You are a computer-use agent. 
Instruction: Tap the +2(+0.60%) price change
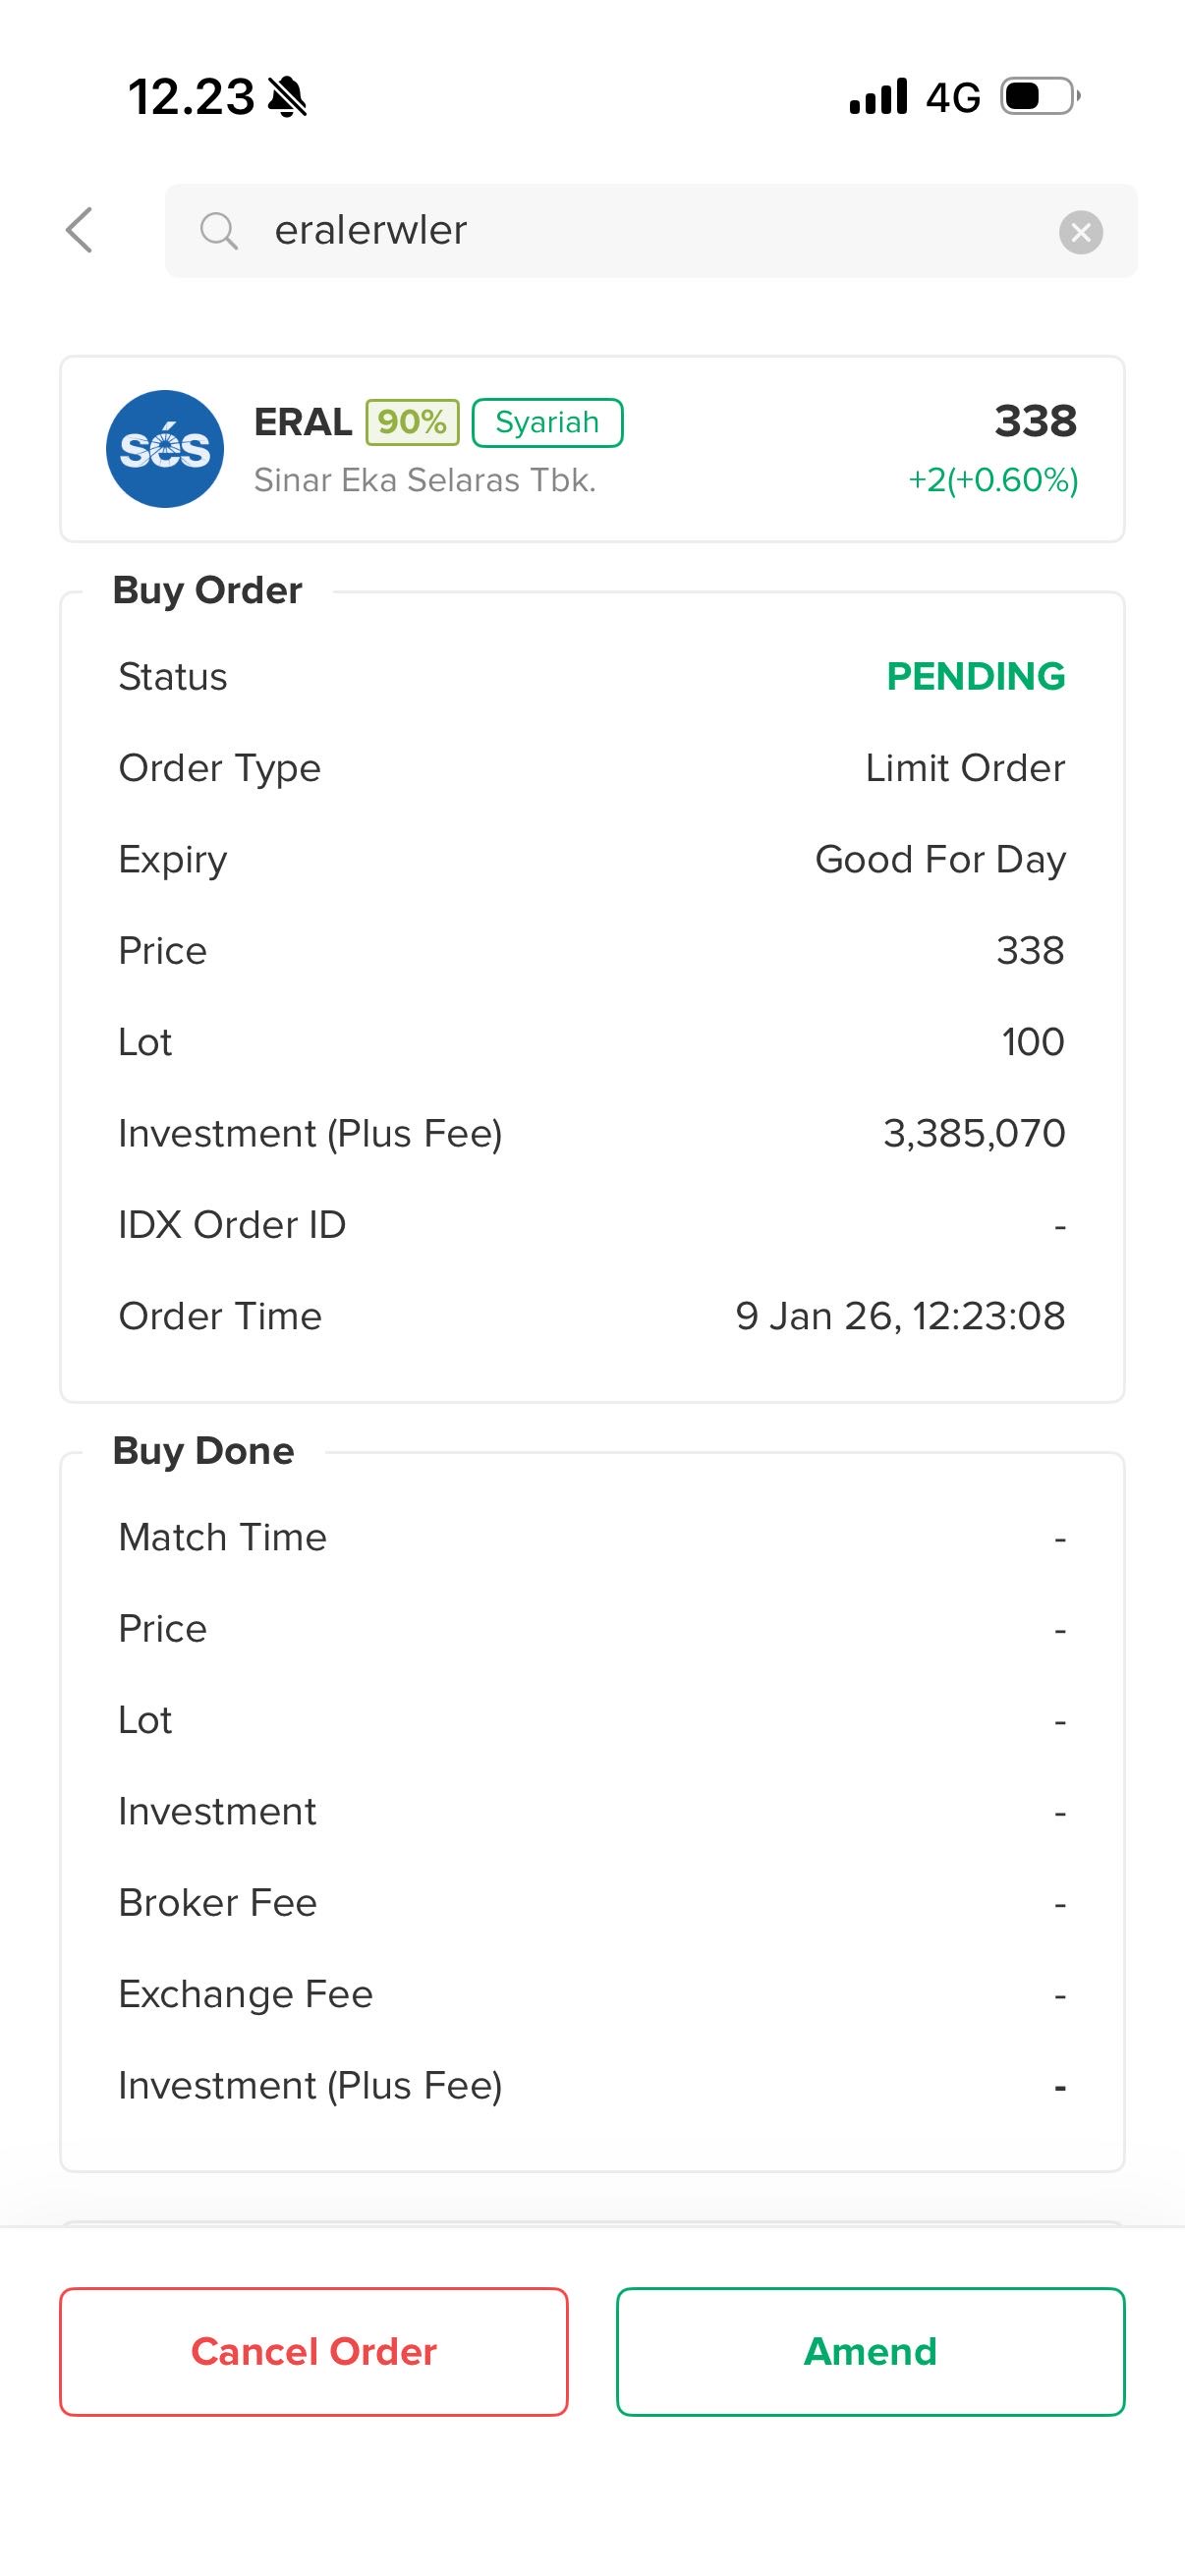point(992,480)
